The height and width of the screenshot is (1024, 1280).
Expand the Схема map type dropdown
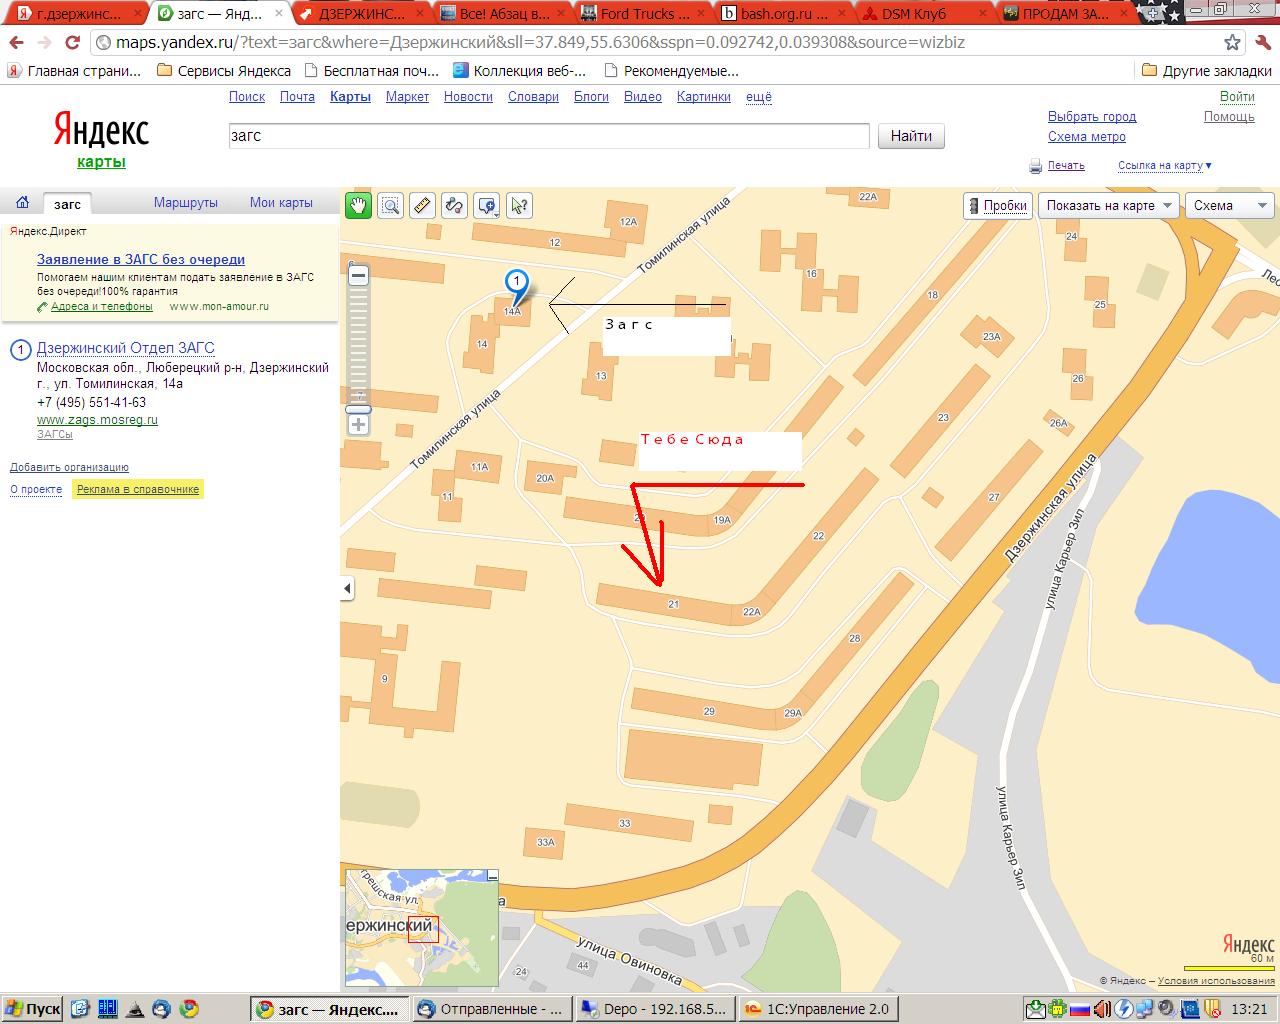(x=1229, y=205)
